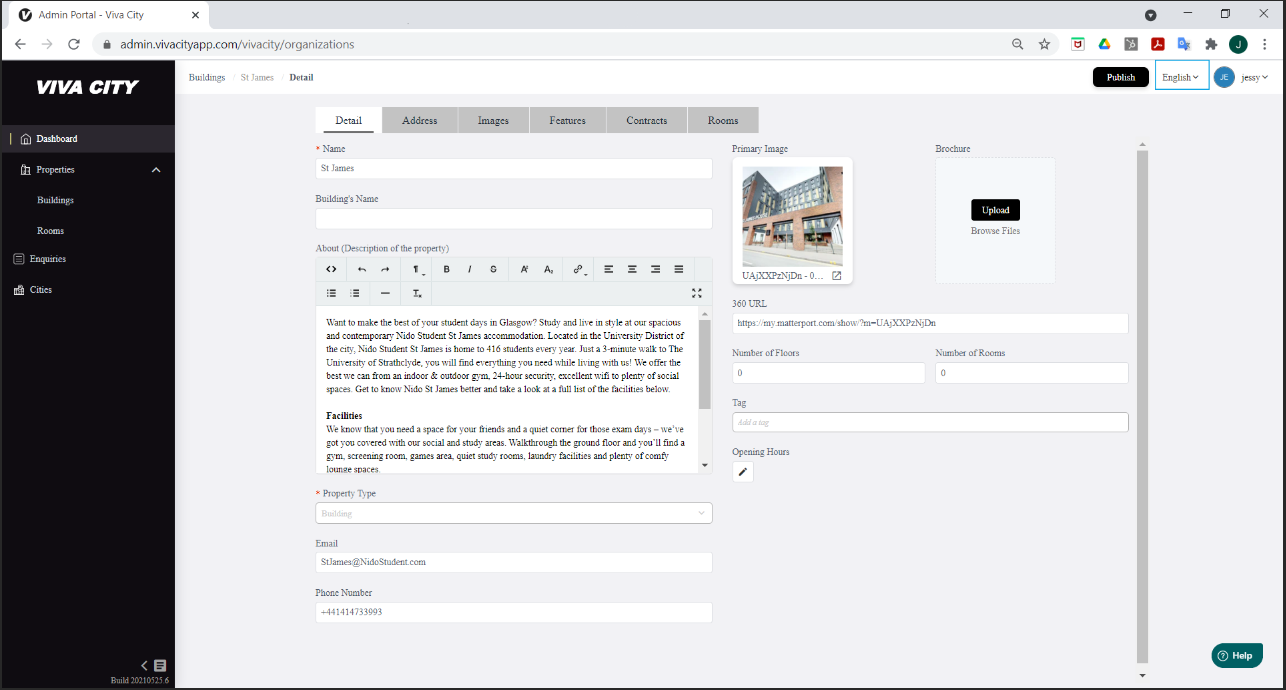This screenshot has width=1286, height=690.
Task: Open the jessy user menu
Action: (x=1254, y=77)
